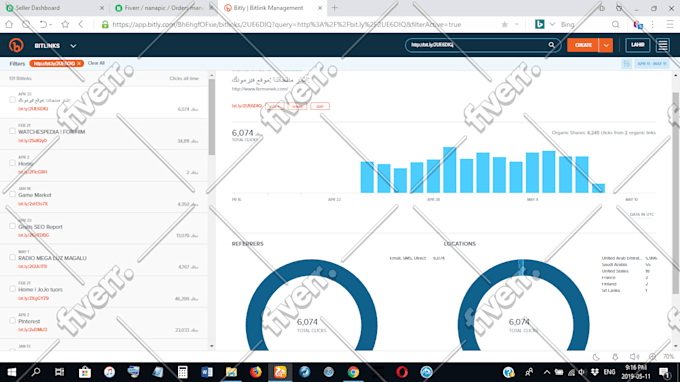Click the EDIT button beside the short link
The height and width of the screenshot is (382, 680).
pos(320,106)
